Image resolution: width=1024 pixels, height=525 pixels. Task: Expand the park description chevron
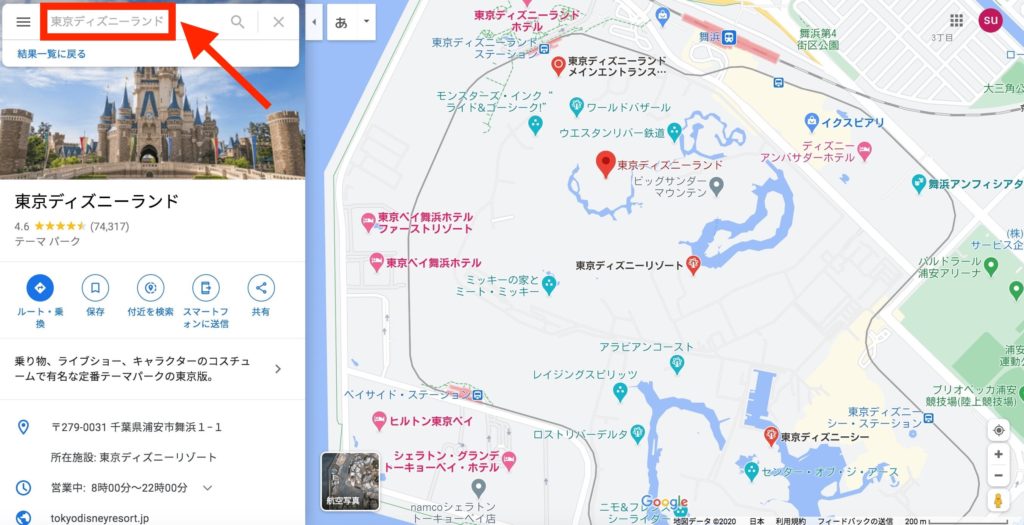point(278,369)
